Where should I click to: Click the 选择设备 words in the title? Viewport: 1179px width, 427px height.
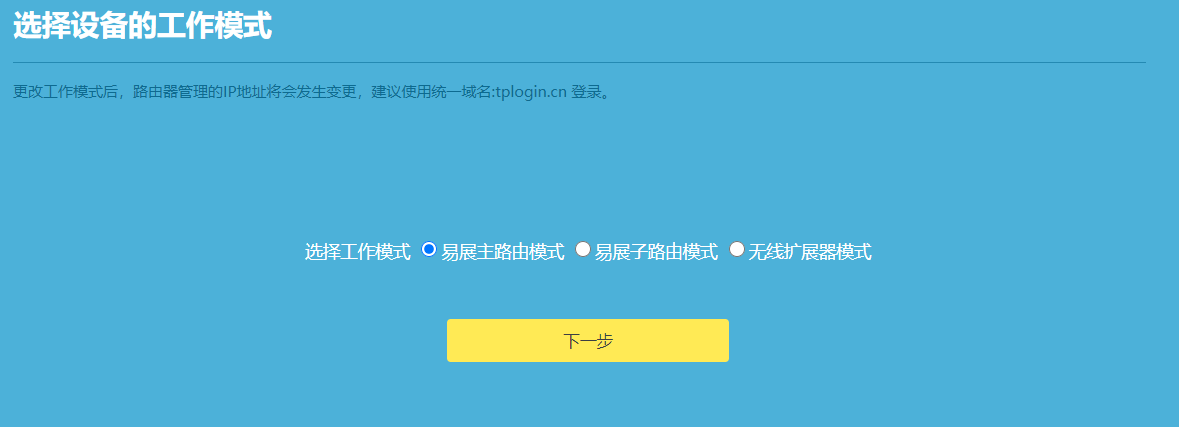pyautogui.click(x=71, y=27)
